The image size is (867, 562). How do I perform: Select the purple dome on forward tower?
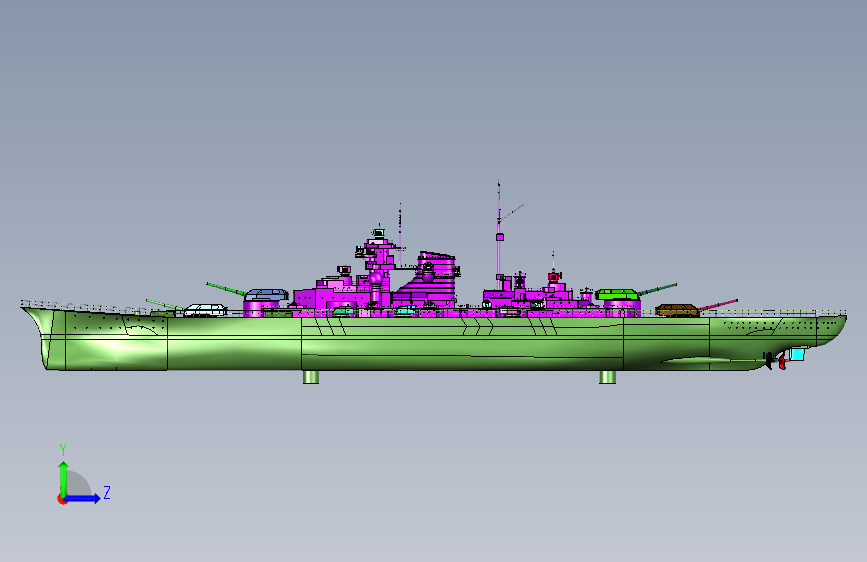(x=376, y=277)
